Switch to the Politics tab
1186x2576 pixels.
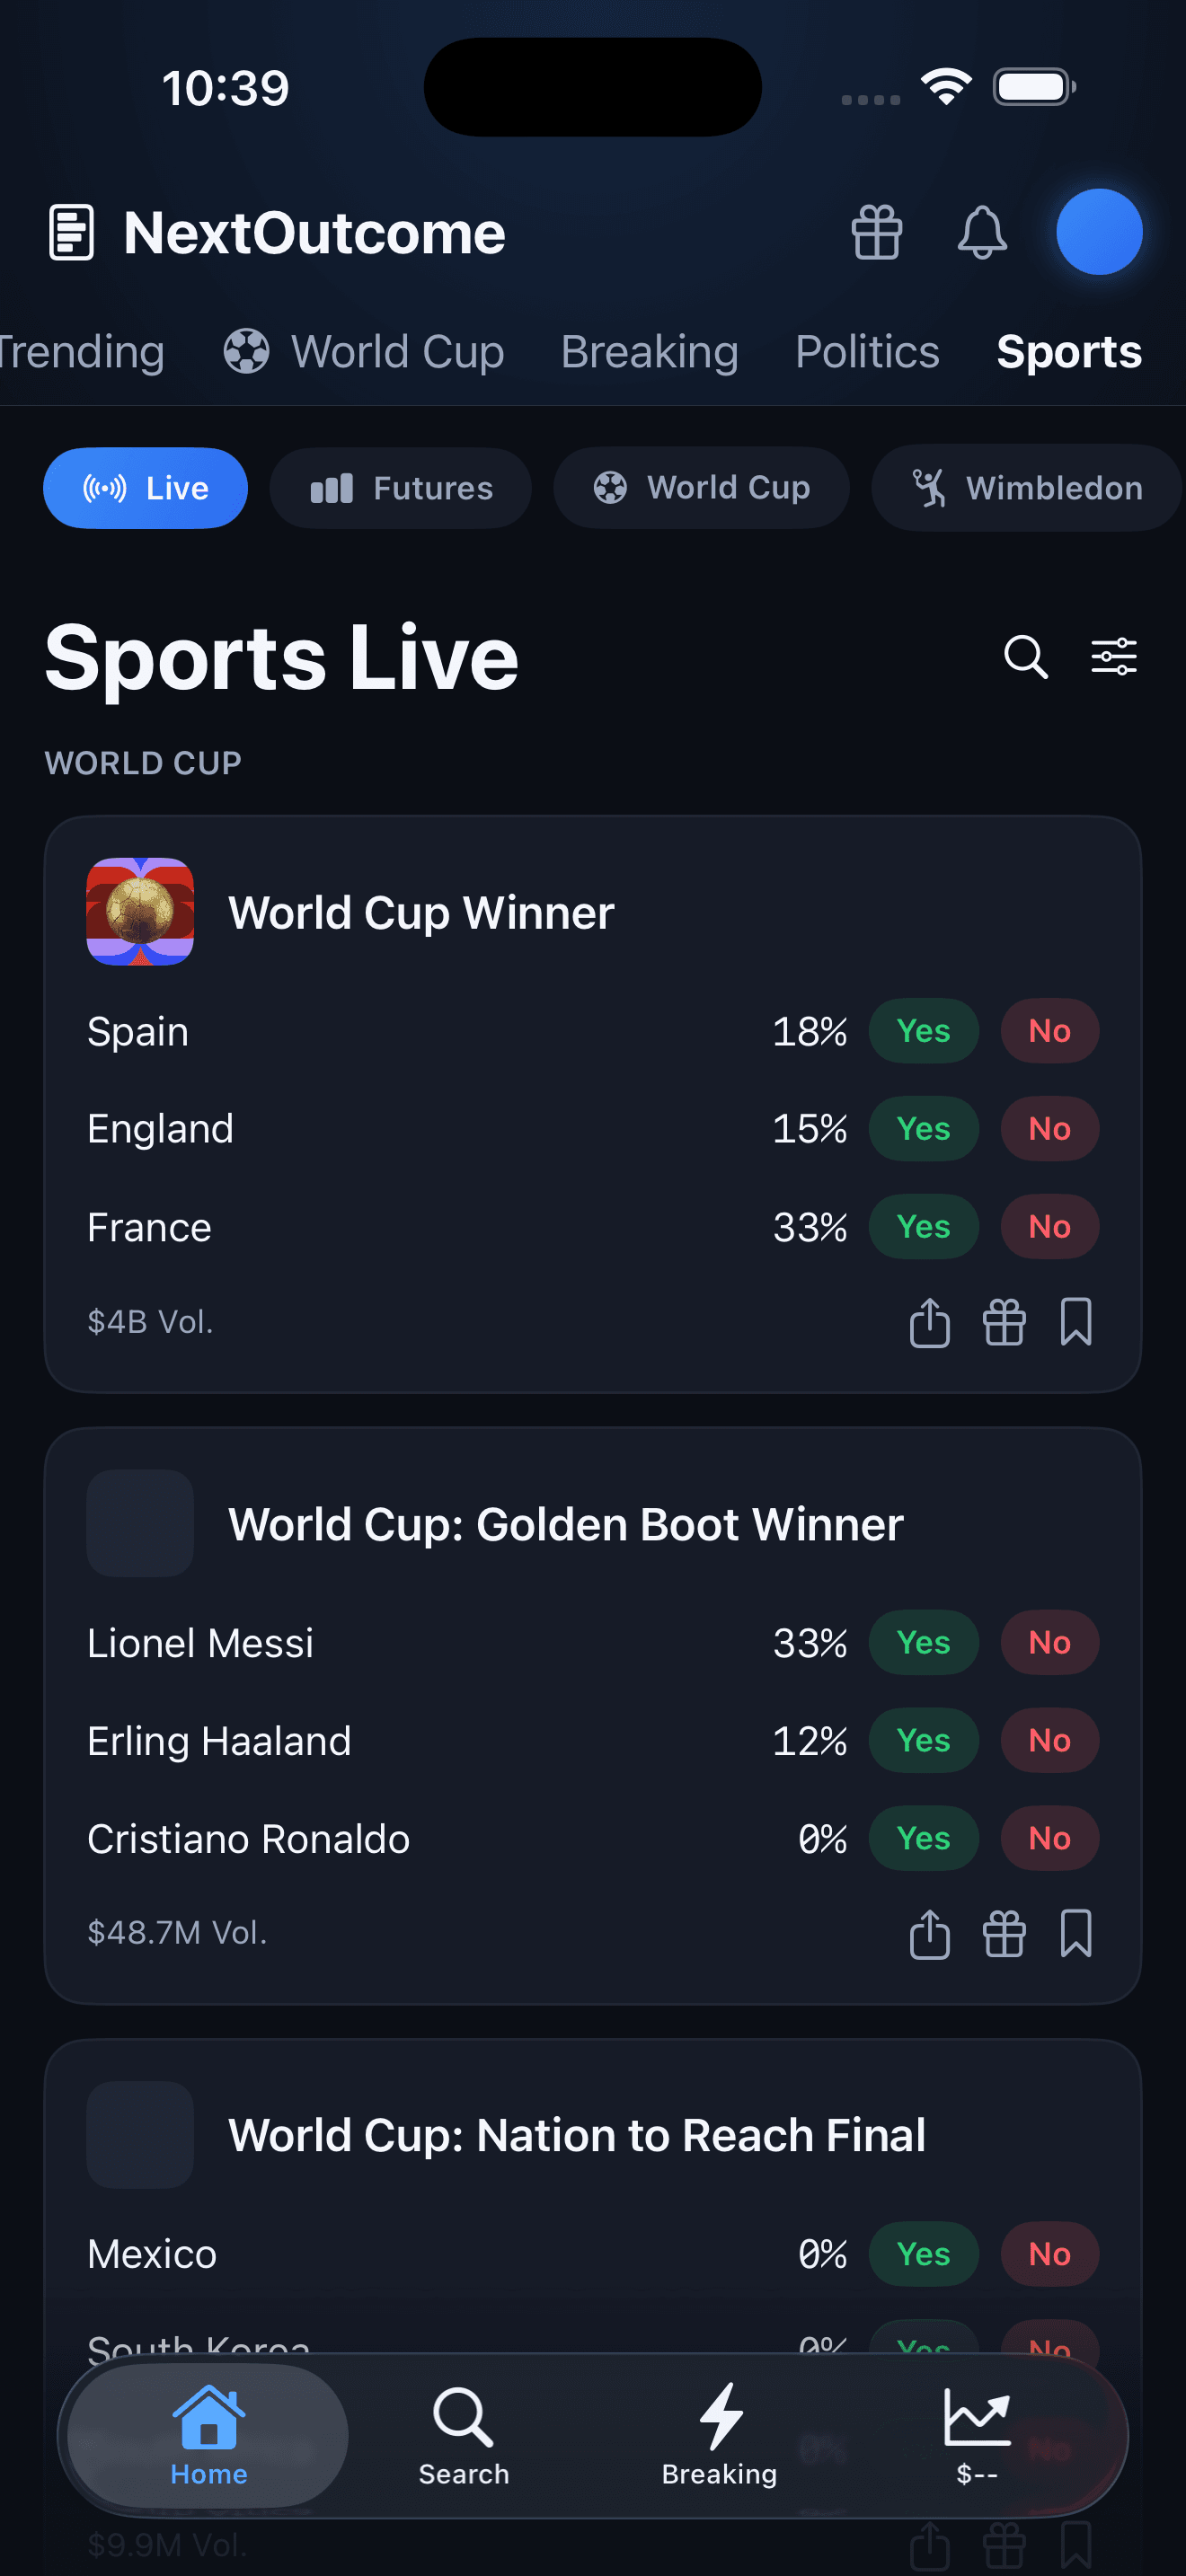point(867,352)
